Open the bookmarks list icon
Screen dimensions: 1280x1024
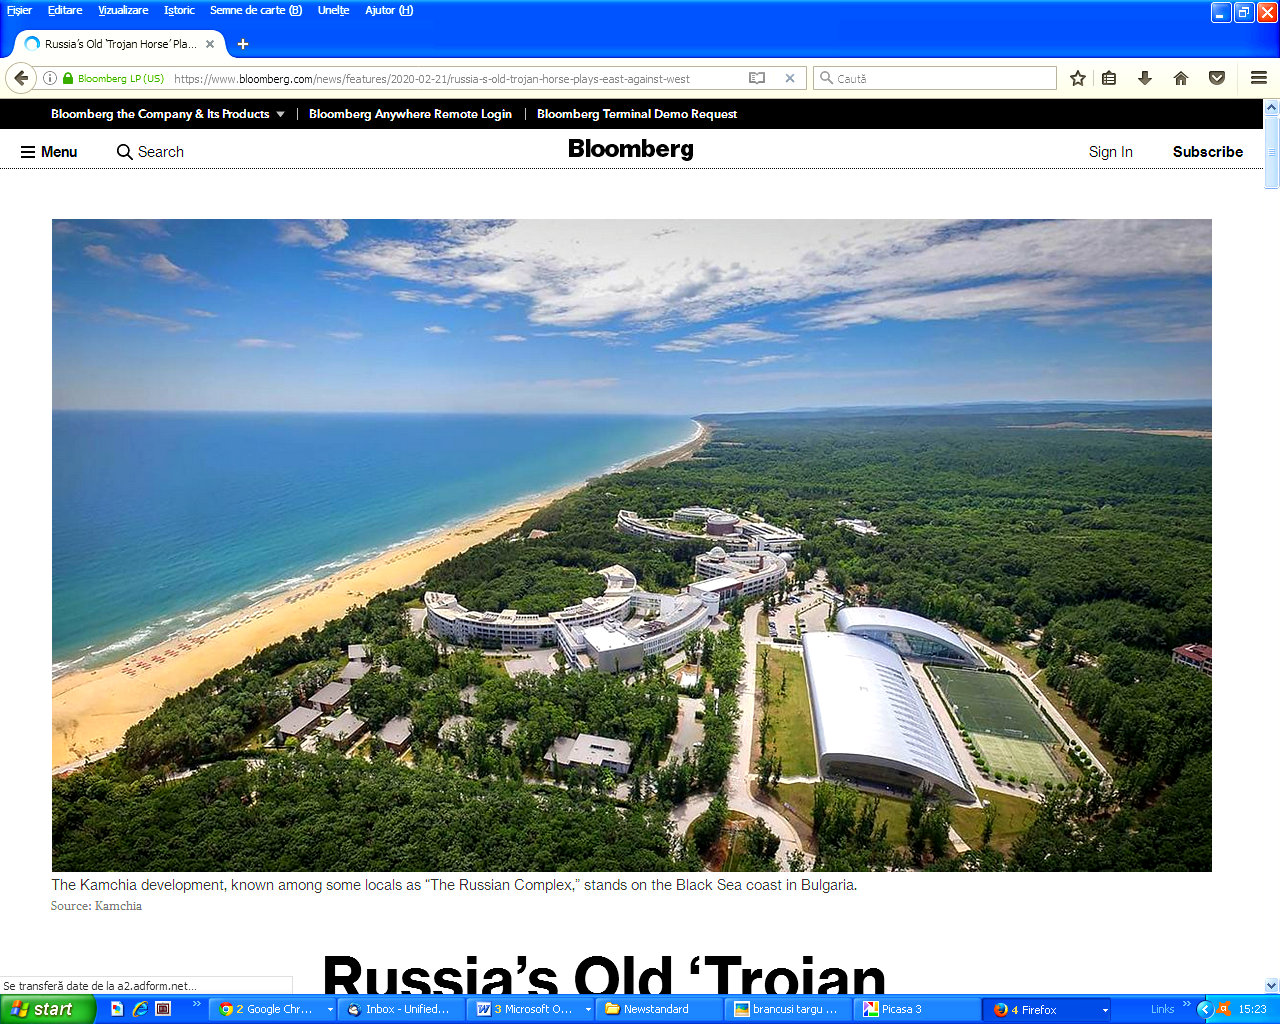(x=1109, y=78)
